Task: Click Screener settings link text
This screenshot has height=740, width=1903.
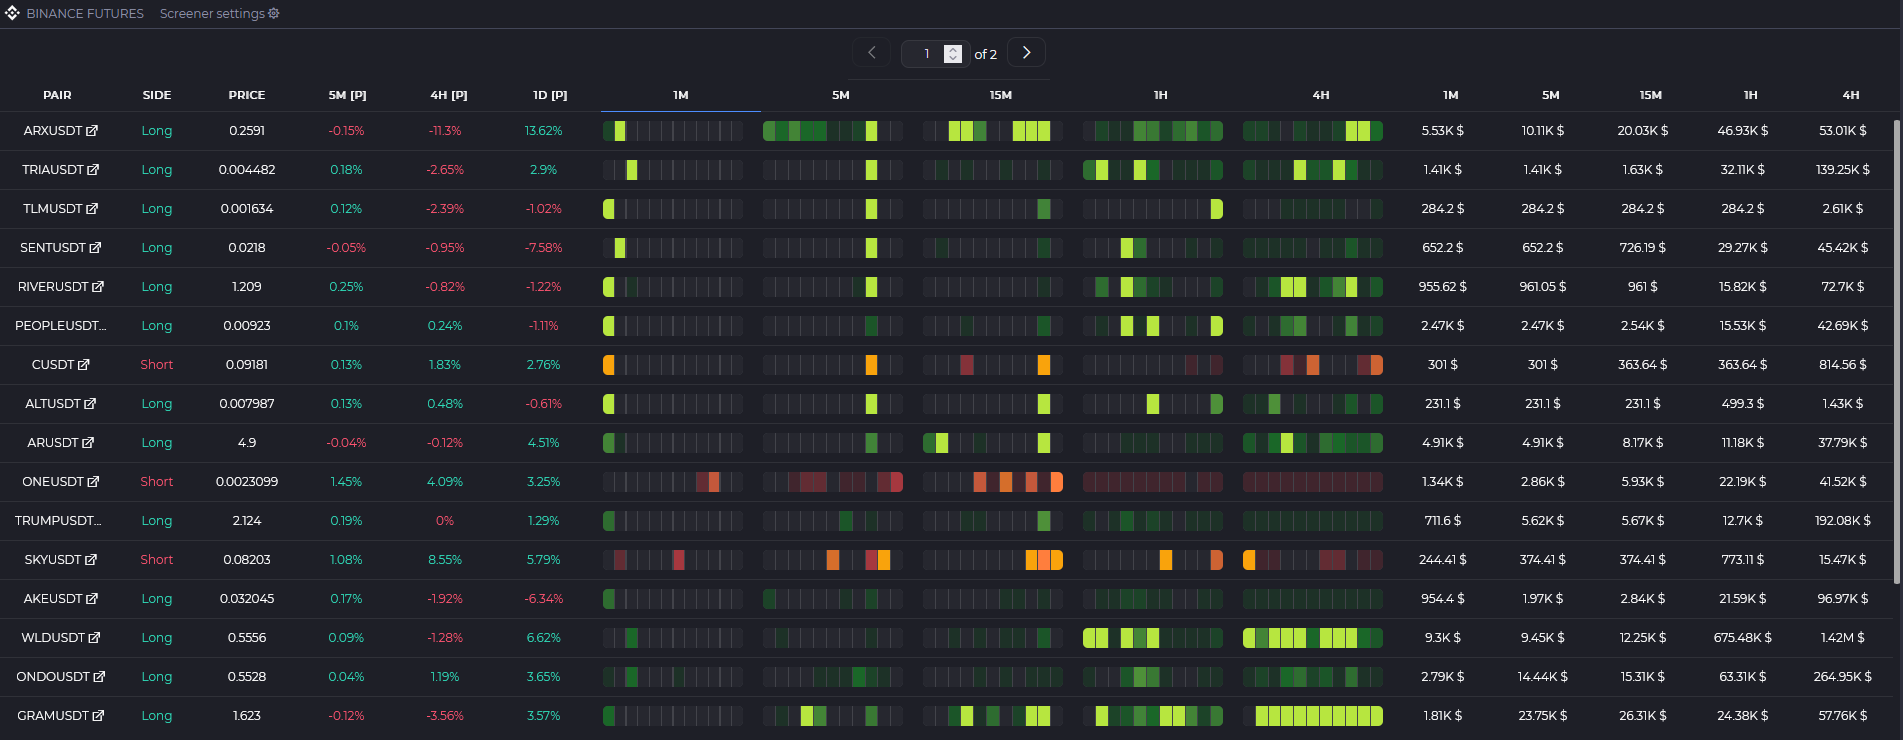Action: [212, 14]
